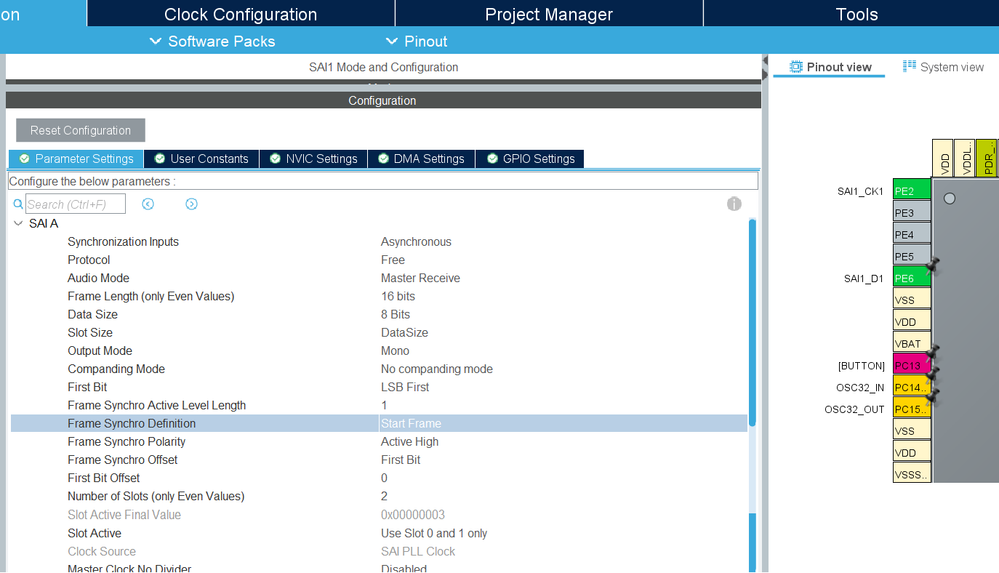This screenshot has width=999, height=573.
Task: Click the Mono output mode value
Action: (395, 351)
